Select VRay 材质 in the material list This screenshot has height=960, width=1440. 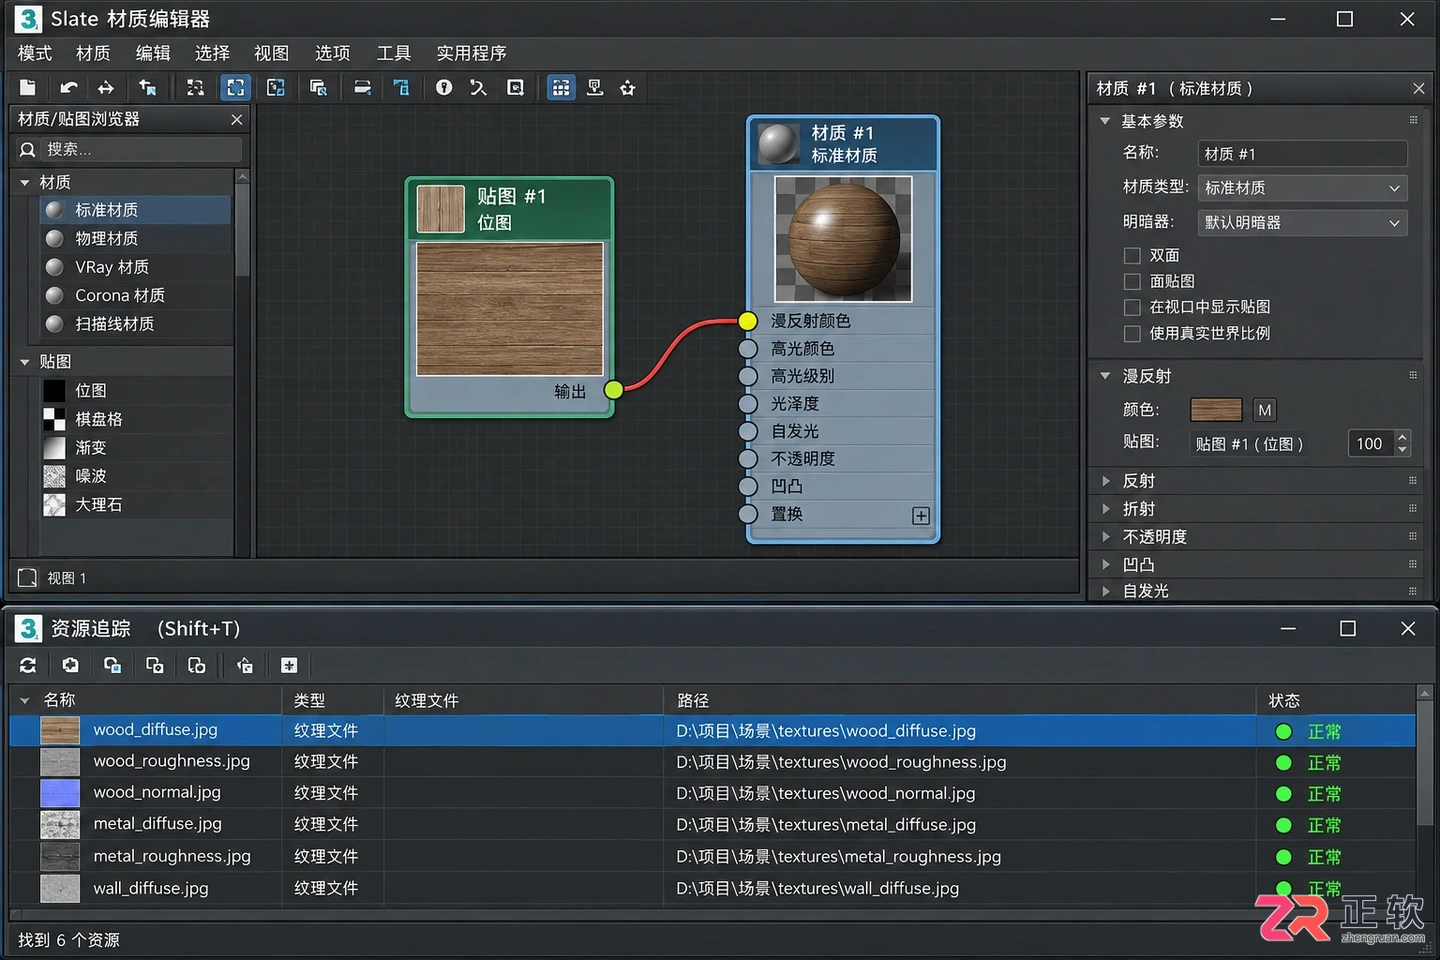click(135, 267)
